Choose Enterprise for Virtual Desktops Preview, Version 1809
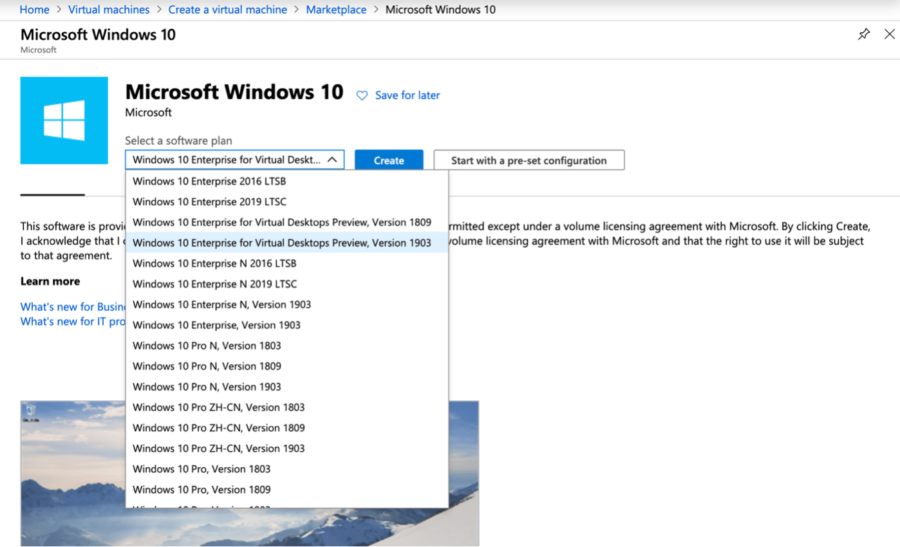Image resolution: width=900 pixels, height=547 pixels. [287, 222]
